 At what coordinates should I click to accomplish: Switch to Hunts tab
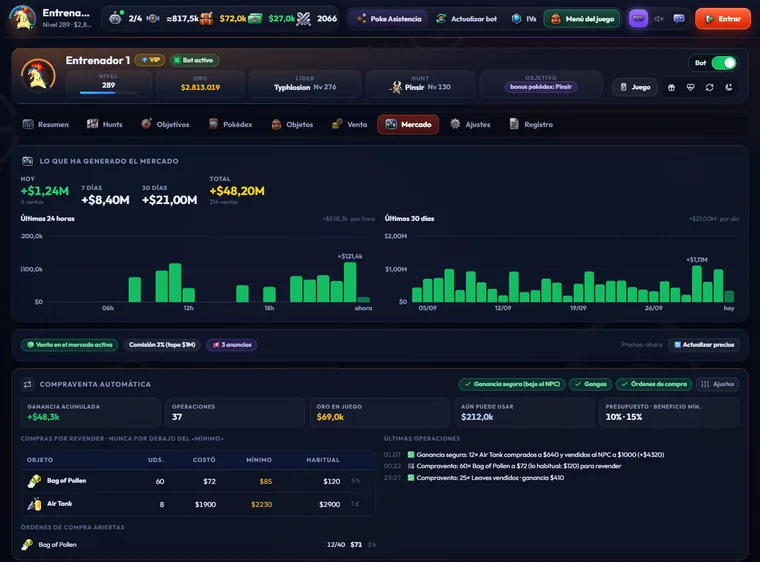tap(105, 125)
